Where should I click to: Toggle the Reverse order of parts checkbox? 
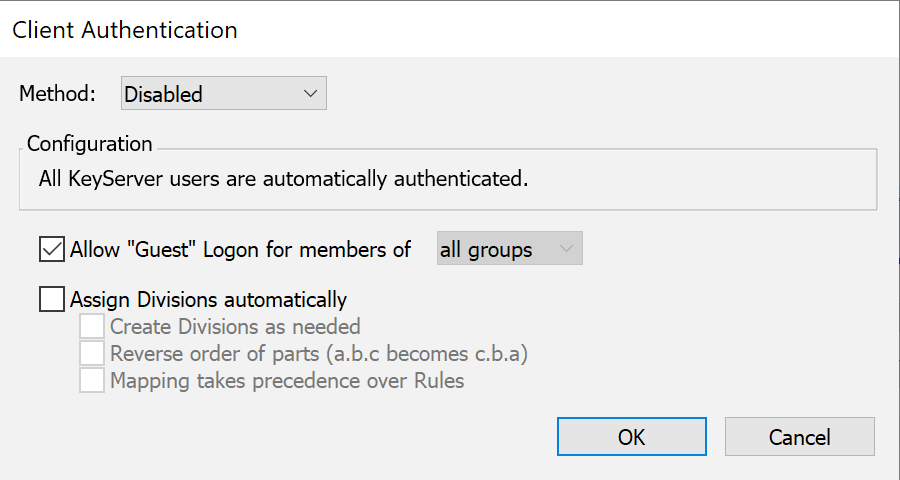[93, 354]
